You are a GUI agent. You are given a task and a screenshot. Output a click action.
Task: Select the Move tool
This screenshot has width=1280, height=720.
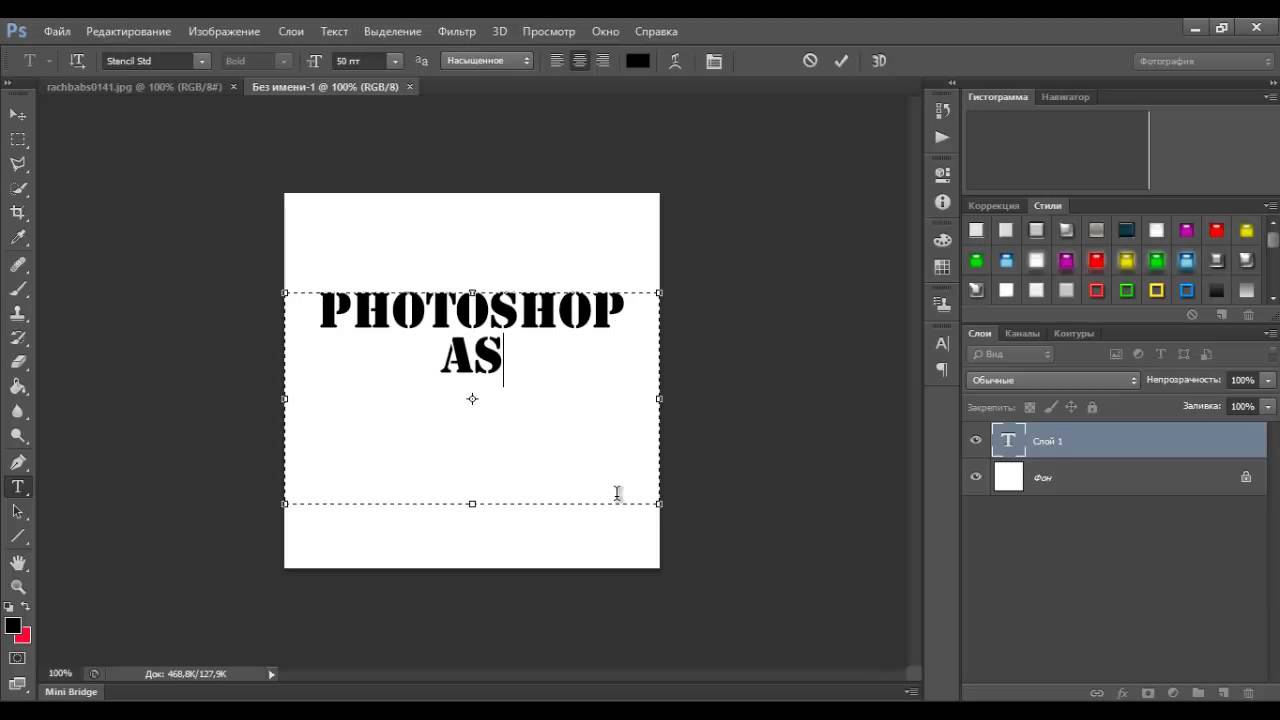coord(18,115)
